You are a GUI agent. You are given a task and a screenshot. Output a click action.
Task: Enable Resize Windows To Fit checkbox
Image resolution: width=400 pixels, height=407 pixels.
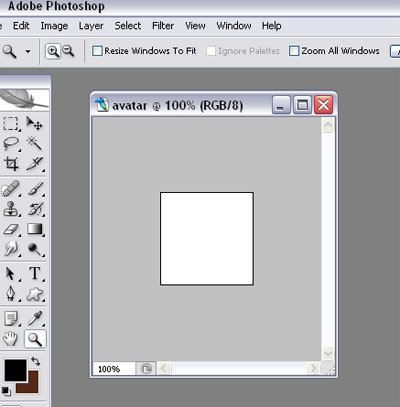[x=97, y=51]
